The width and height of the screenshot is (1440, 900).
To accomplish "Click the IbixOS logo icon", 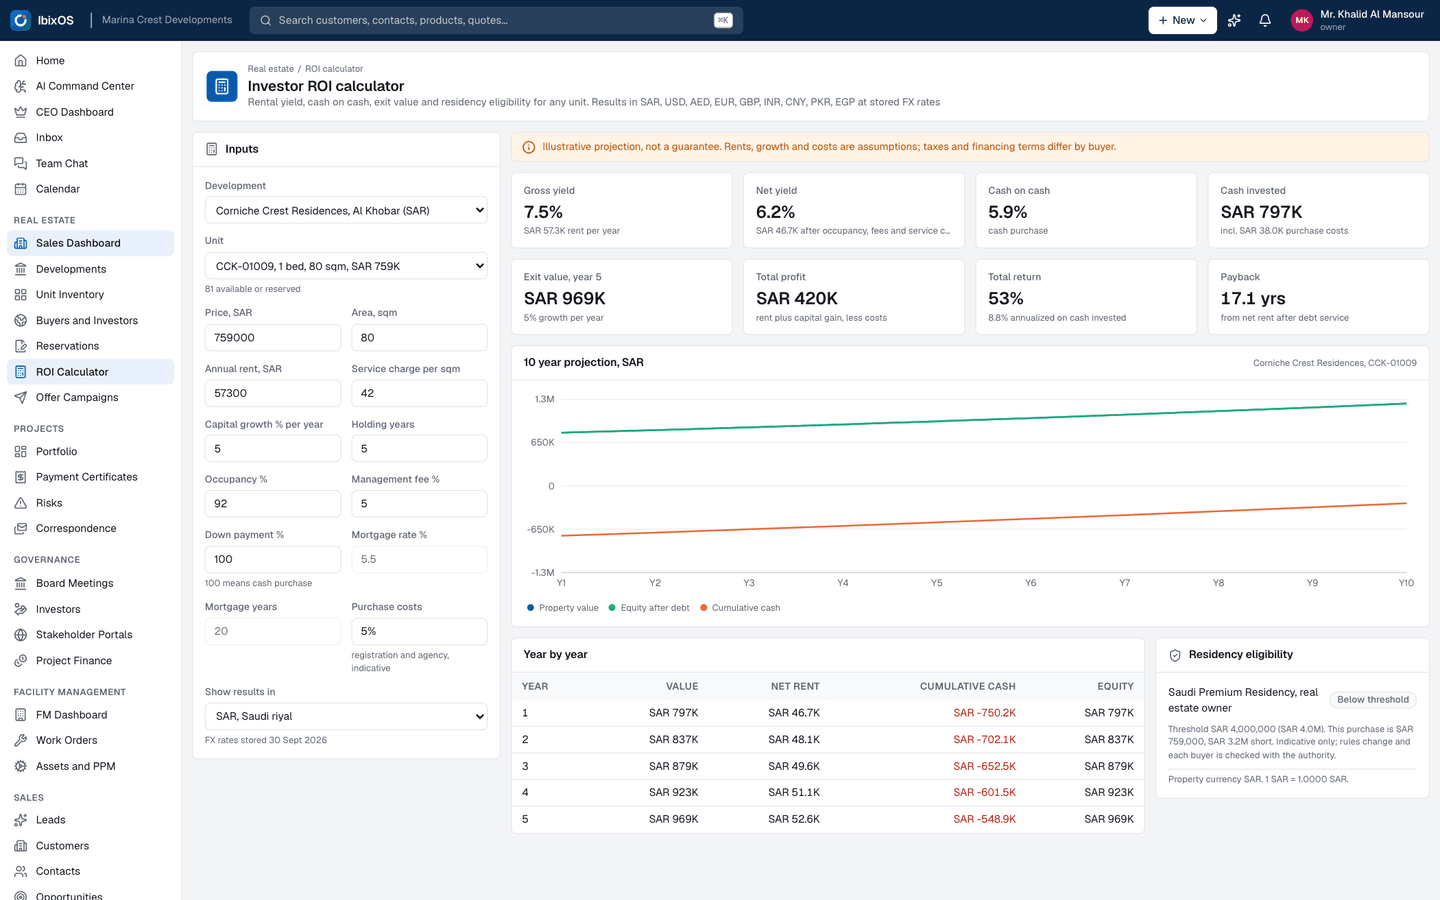I will point(20,20).
